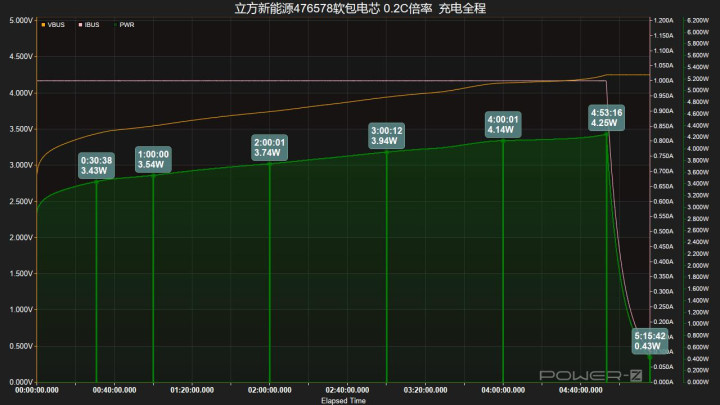Screen dimensions: 720x405
Task: Select the 5:15:42 0.43W marker label
Action: [x=650, y=341]
